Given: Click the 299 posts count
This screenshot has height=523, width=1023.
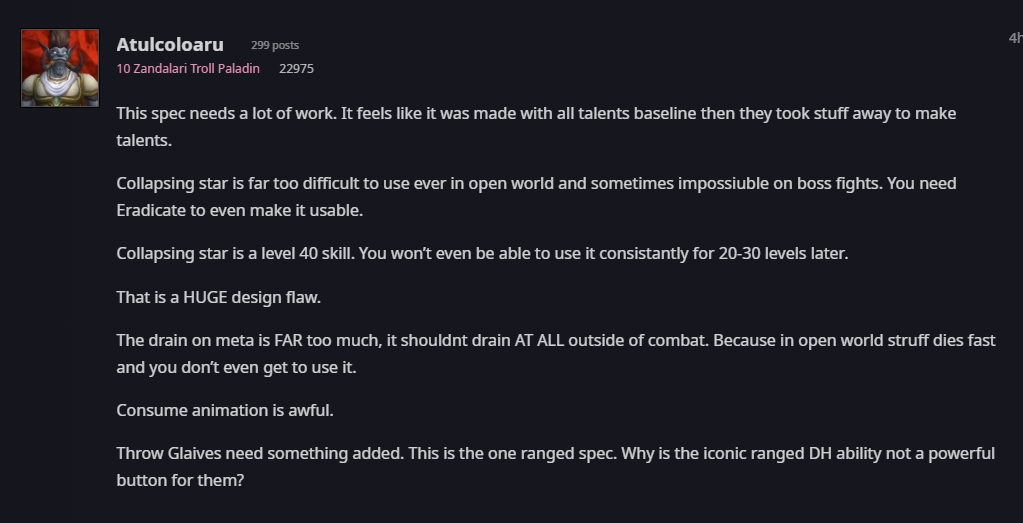Looking at the screenshot, I should 275,46.
